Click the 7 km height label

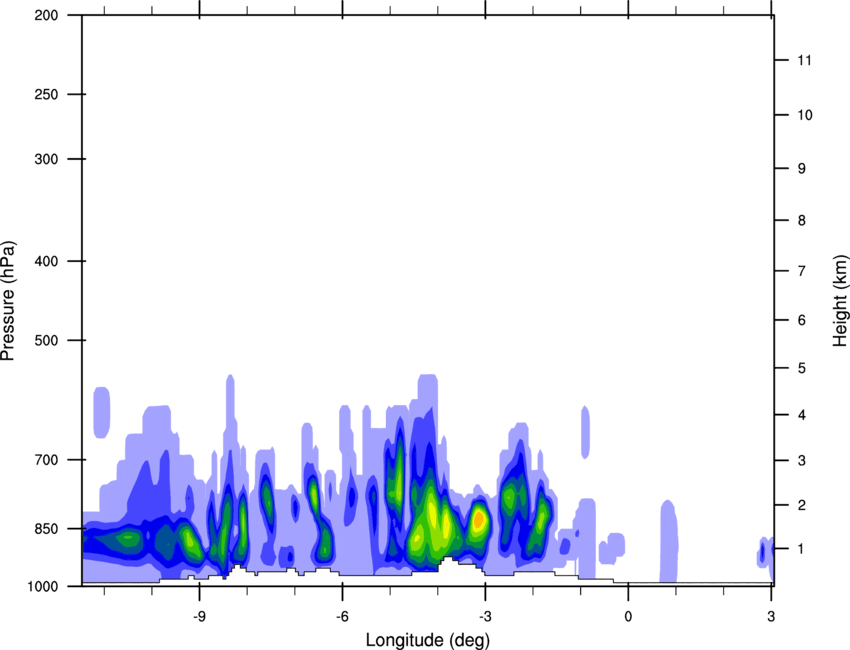[x=802, y=271]
